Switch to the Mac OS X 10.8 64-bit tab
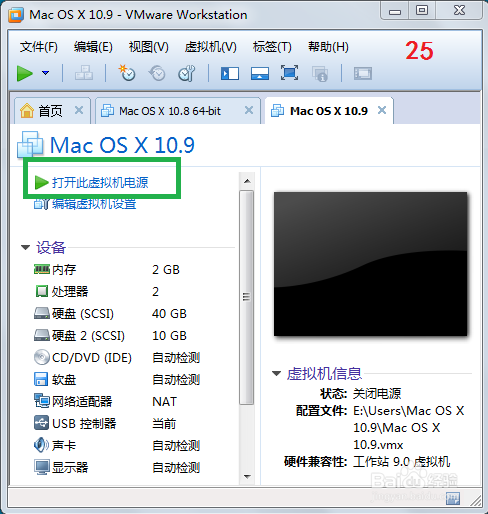The image size is (488, 514). tap(170, 111)
